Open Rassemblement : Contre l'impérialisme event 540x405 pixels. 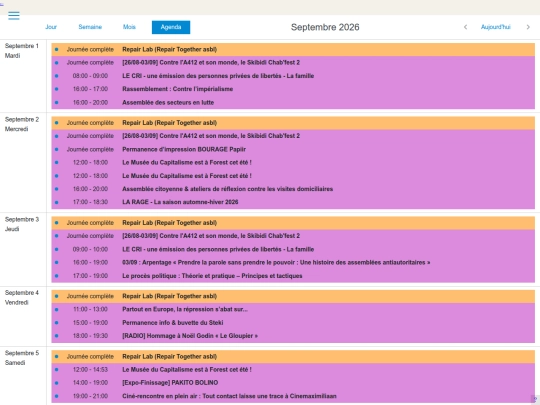point(293,89)
